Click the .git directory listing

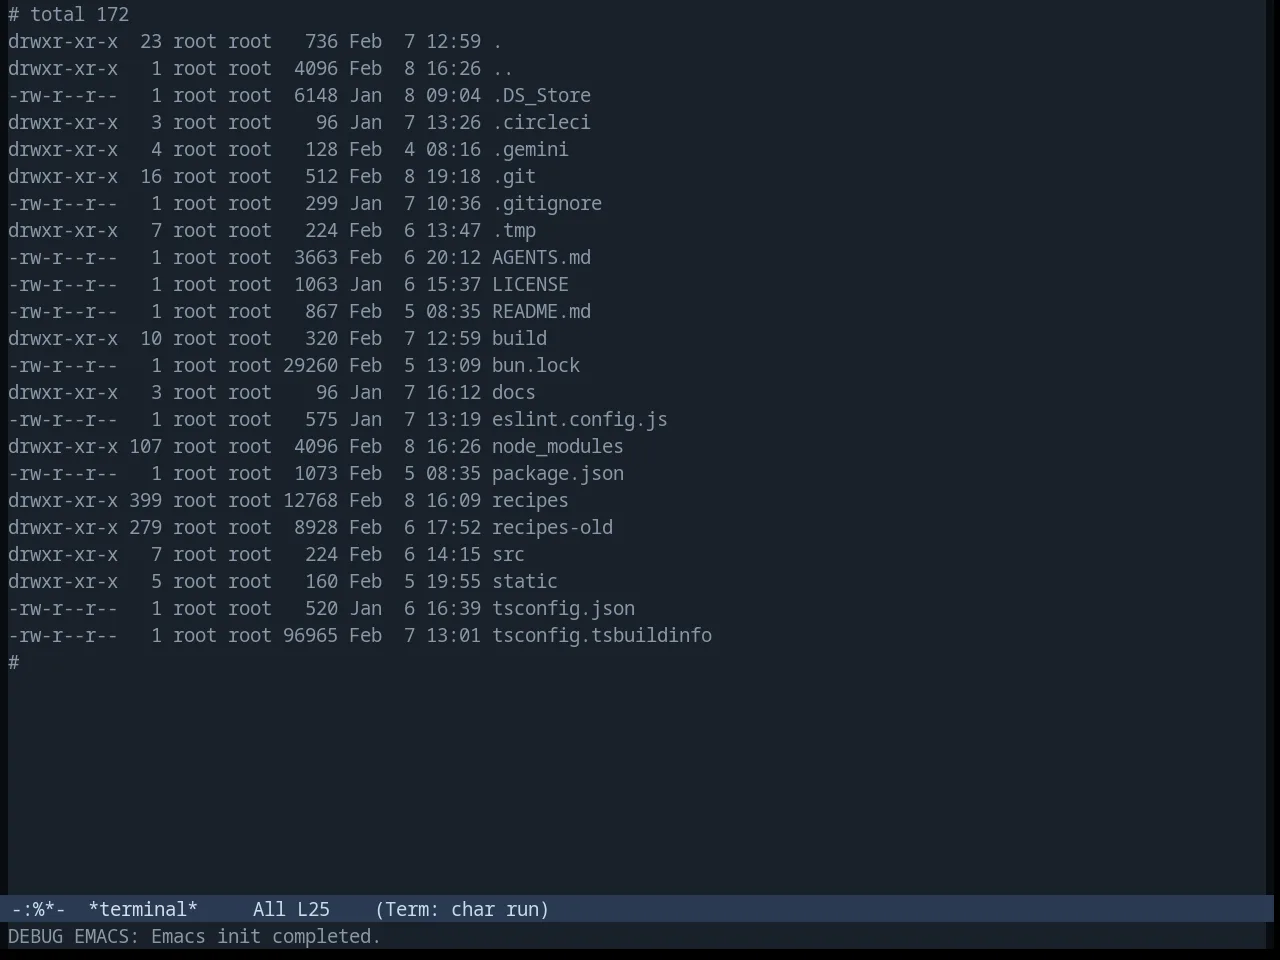pos(514,177)
